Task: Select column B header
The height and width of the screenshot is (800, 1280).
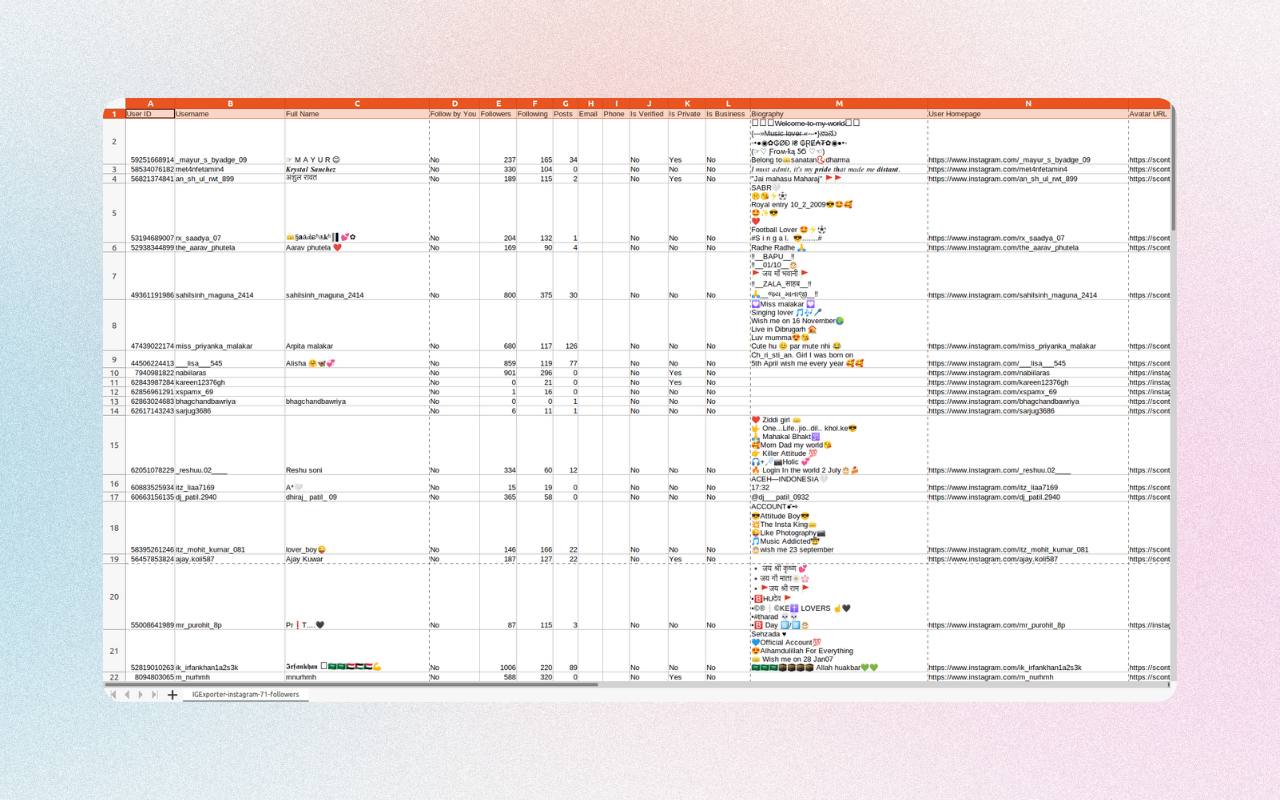Action: [230, 103]
